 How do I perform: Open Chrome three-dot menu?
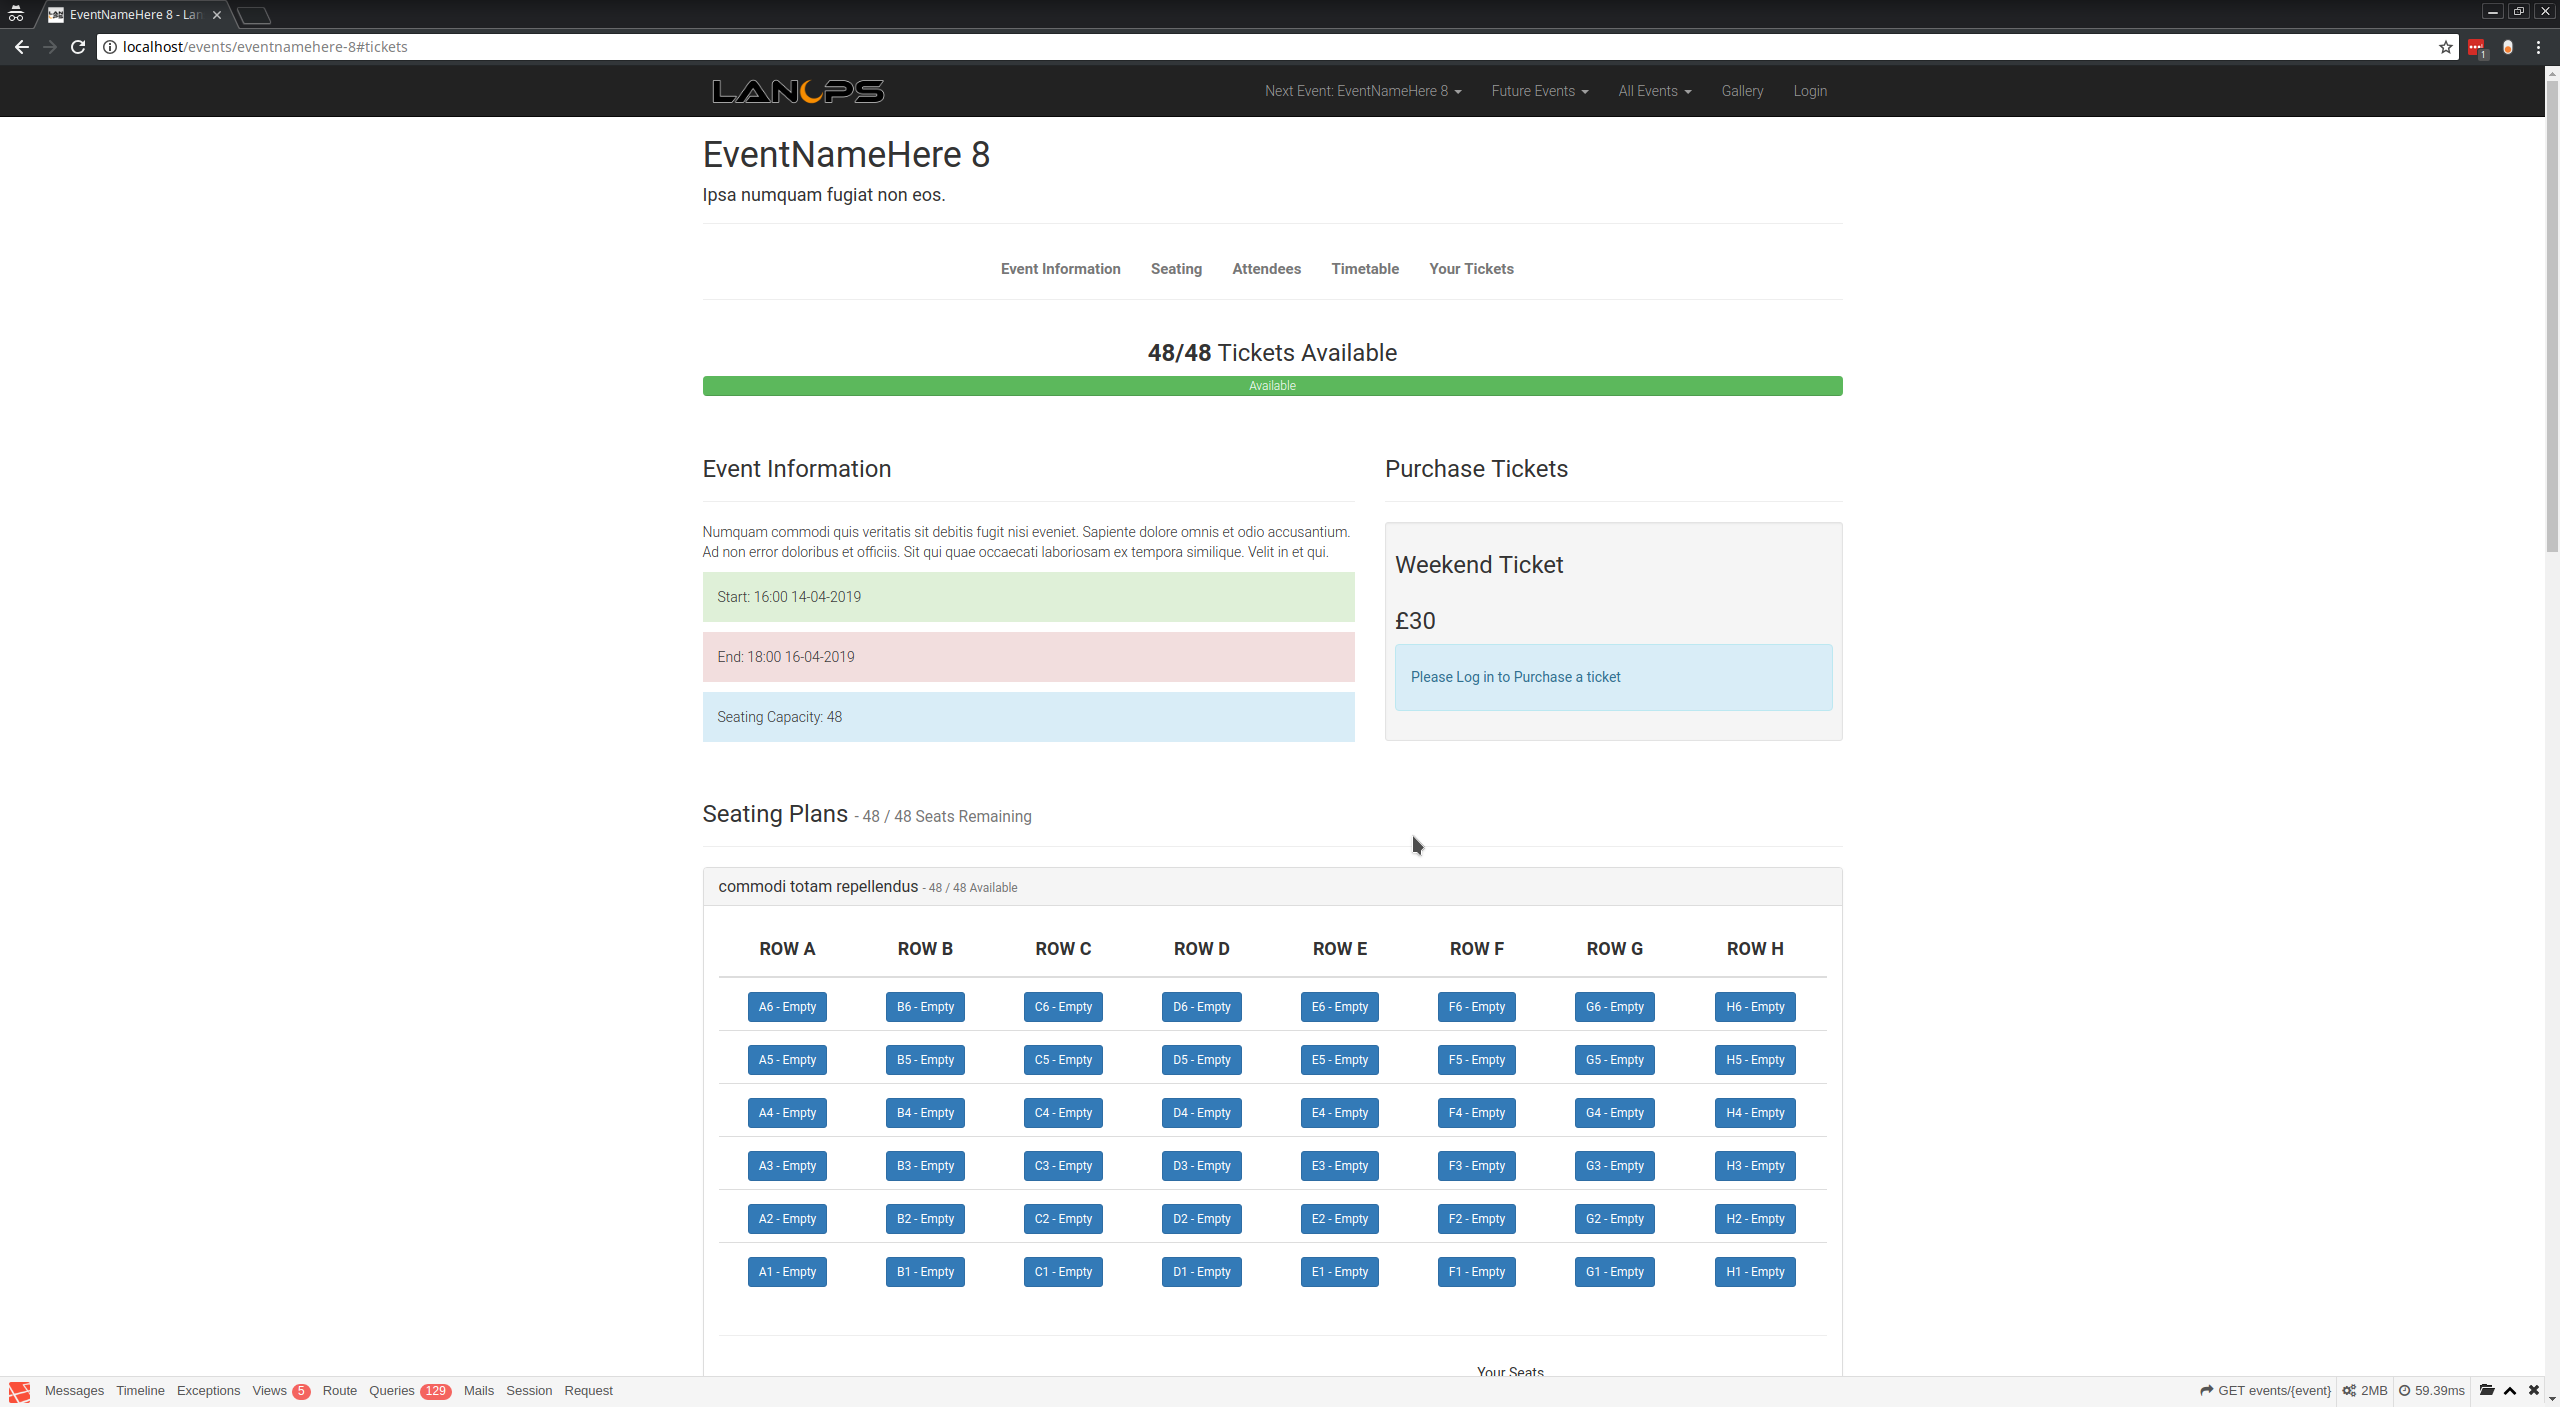pos(2538,47)
